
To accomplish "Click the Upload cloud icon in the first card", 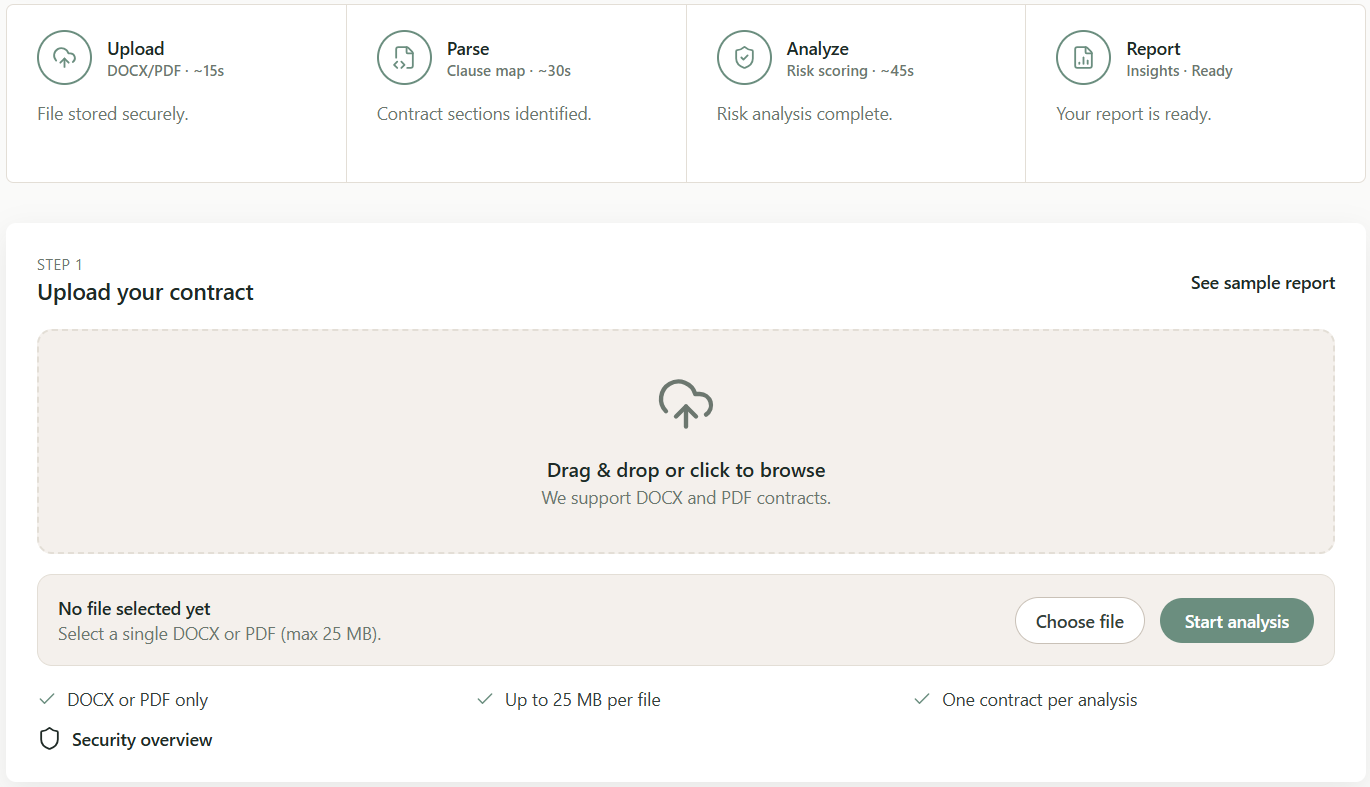I will point(64,57).
